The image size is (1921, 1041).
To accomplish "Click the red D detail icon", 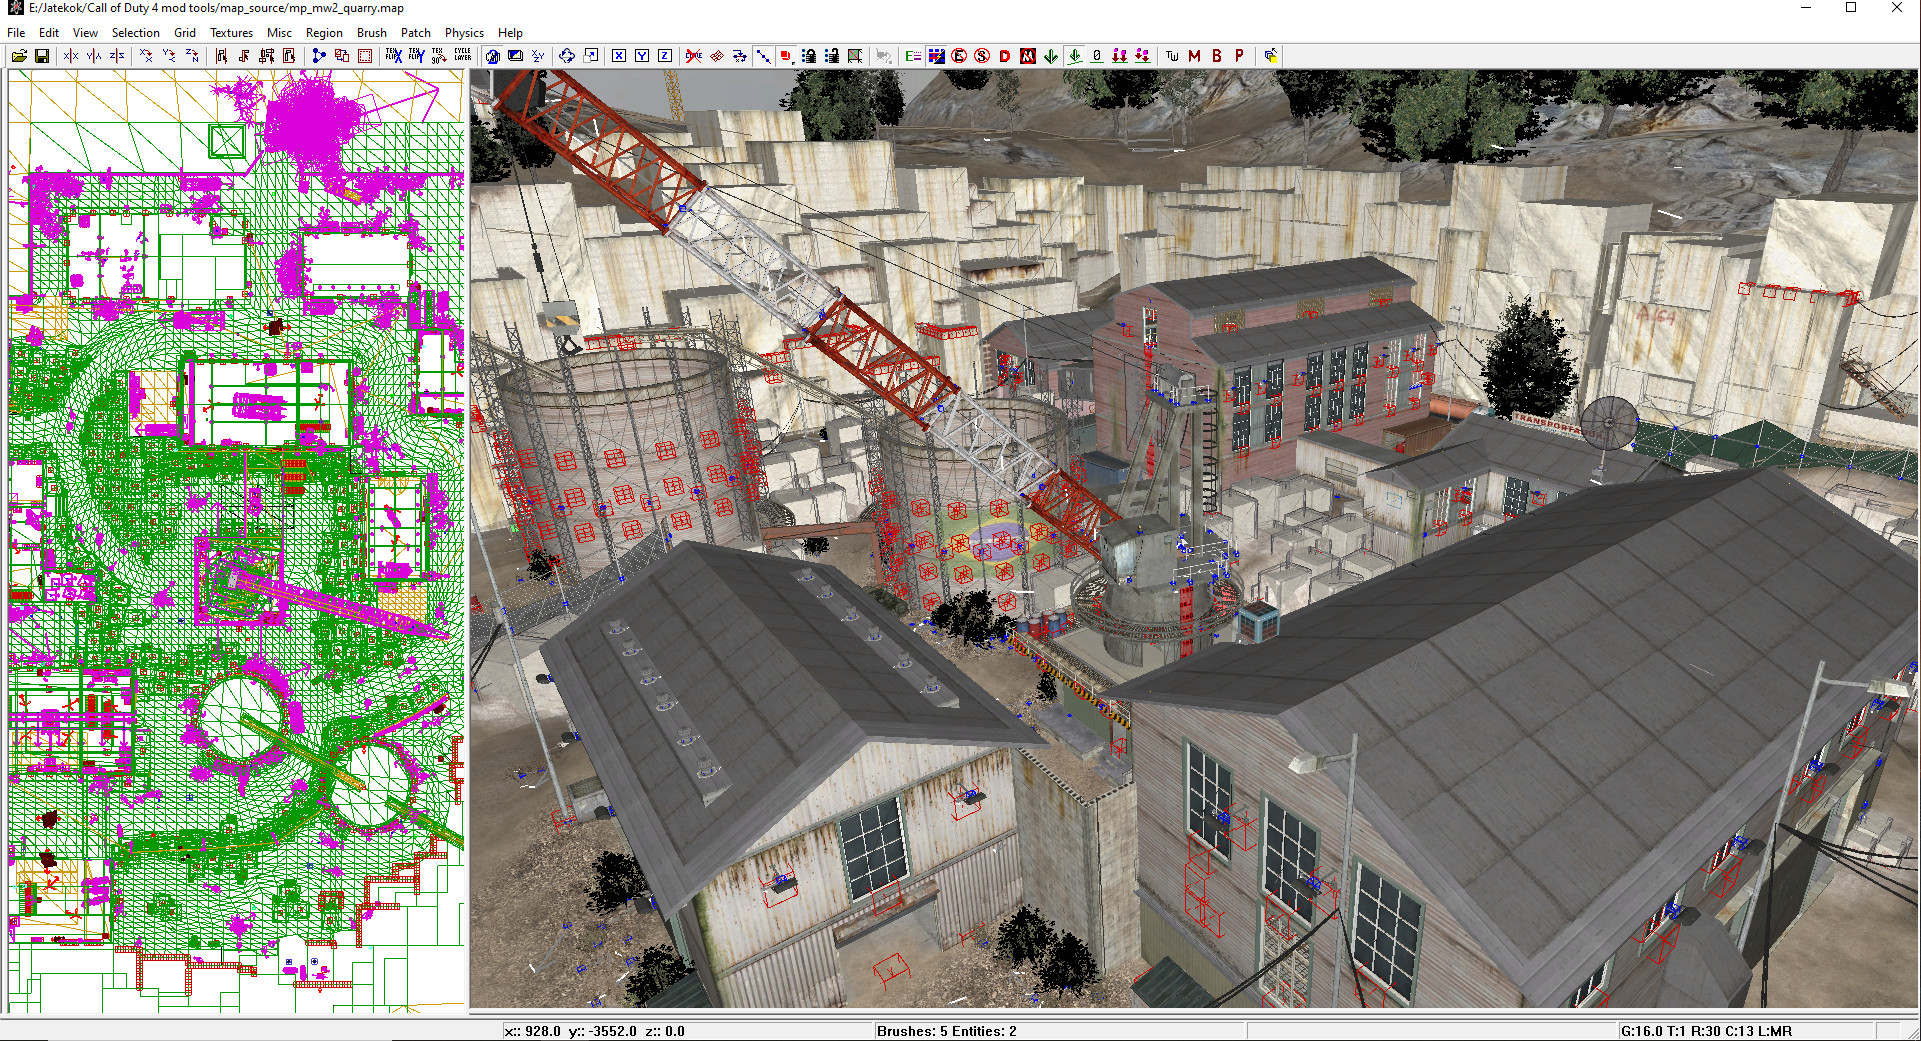I will pos(1005,56).
